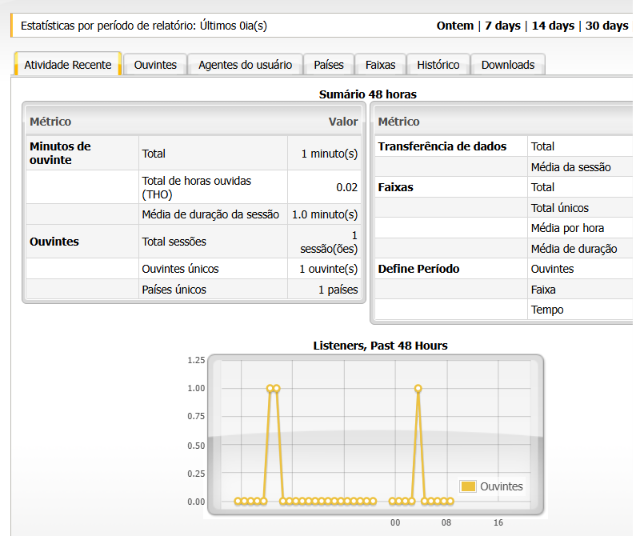Click the Transferência de dados row label
Viewport: 633px width, 536px height.
click(442, 146)
